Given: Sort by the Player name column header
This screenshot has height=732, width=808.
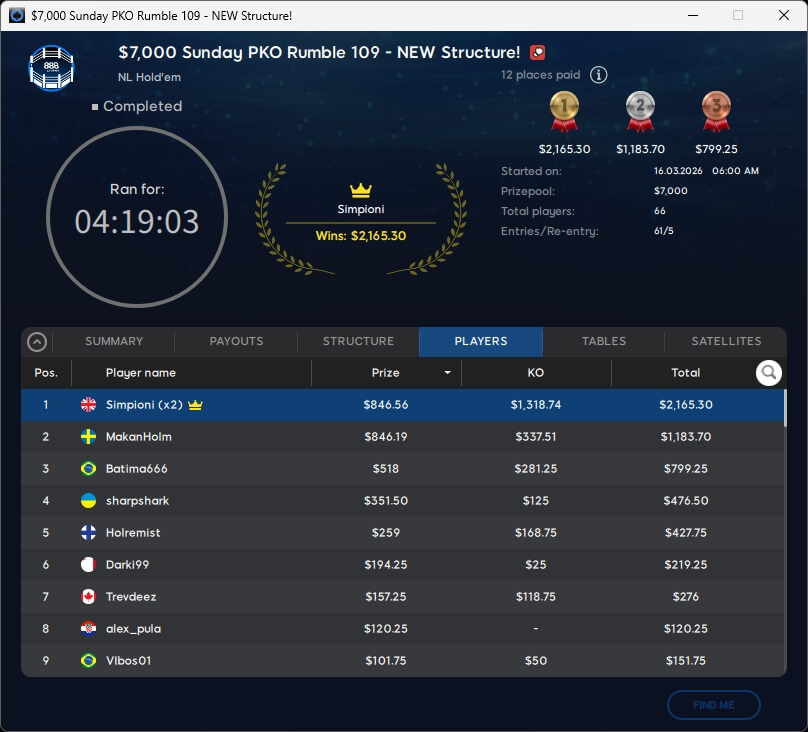Looking at the screenshot, I should tap(141, 373).
